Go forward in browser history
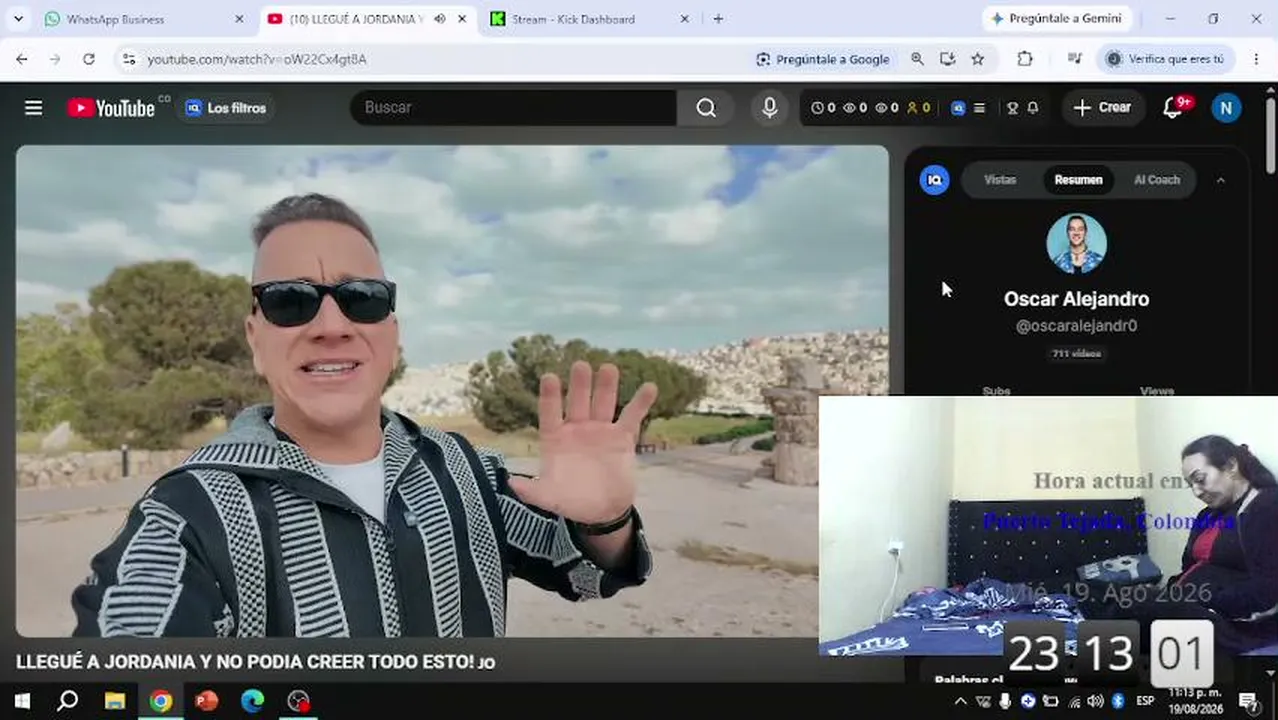The image size is (1278, 720). pos(55,59)
